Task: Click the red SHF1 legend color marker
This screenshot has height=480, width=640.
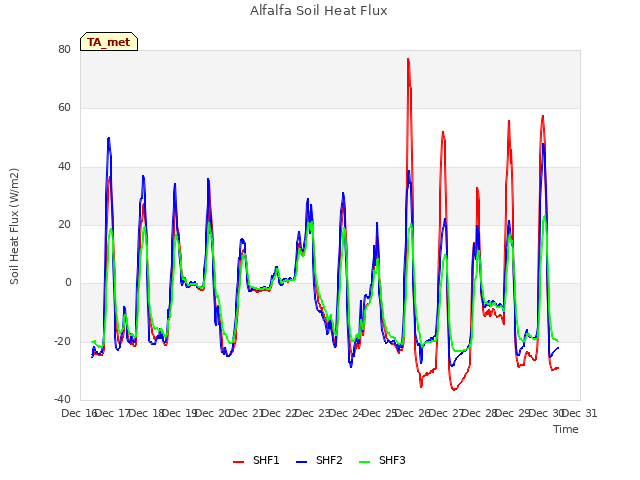Action: 238,462
